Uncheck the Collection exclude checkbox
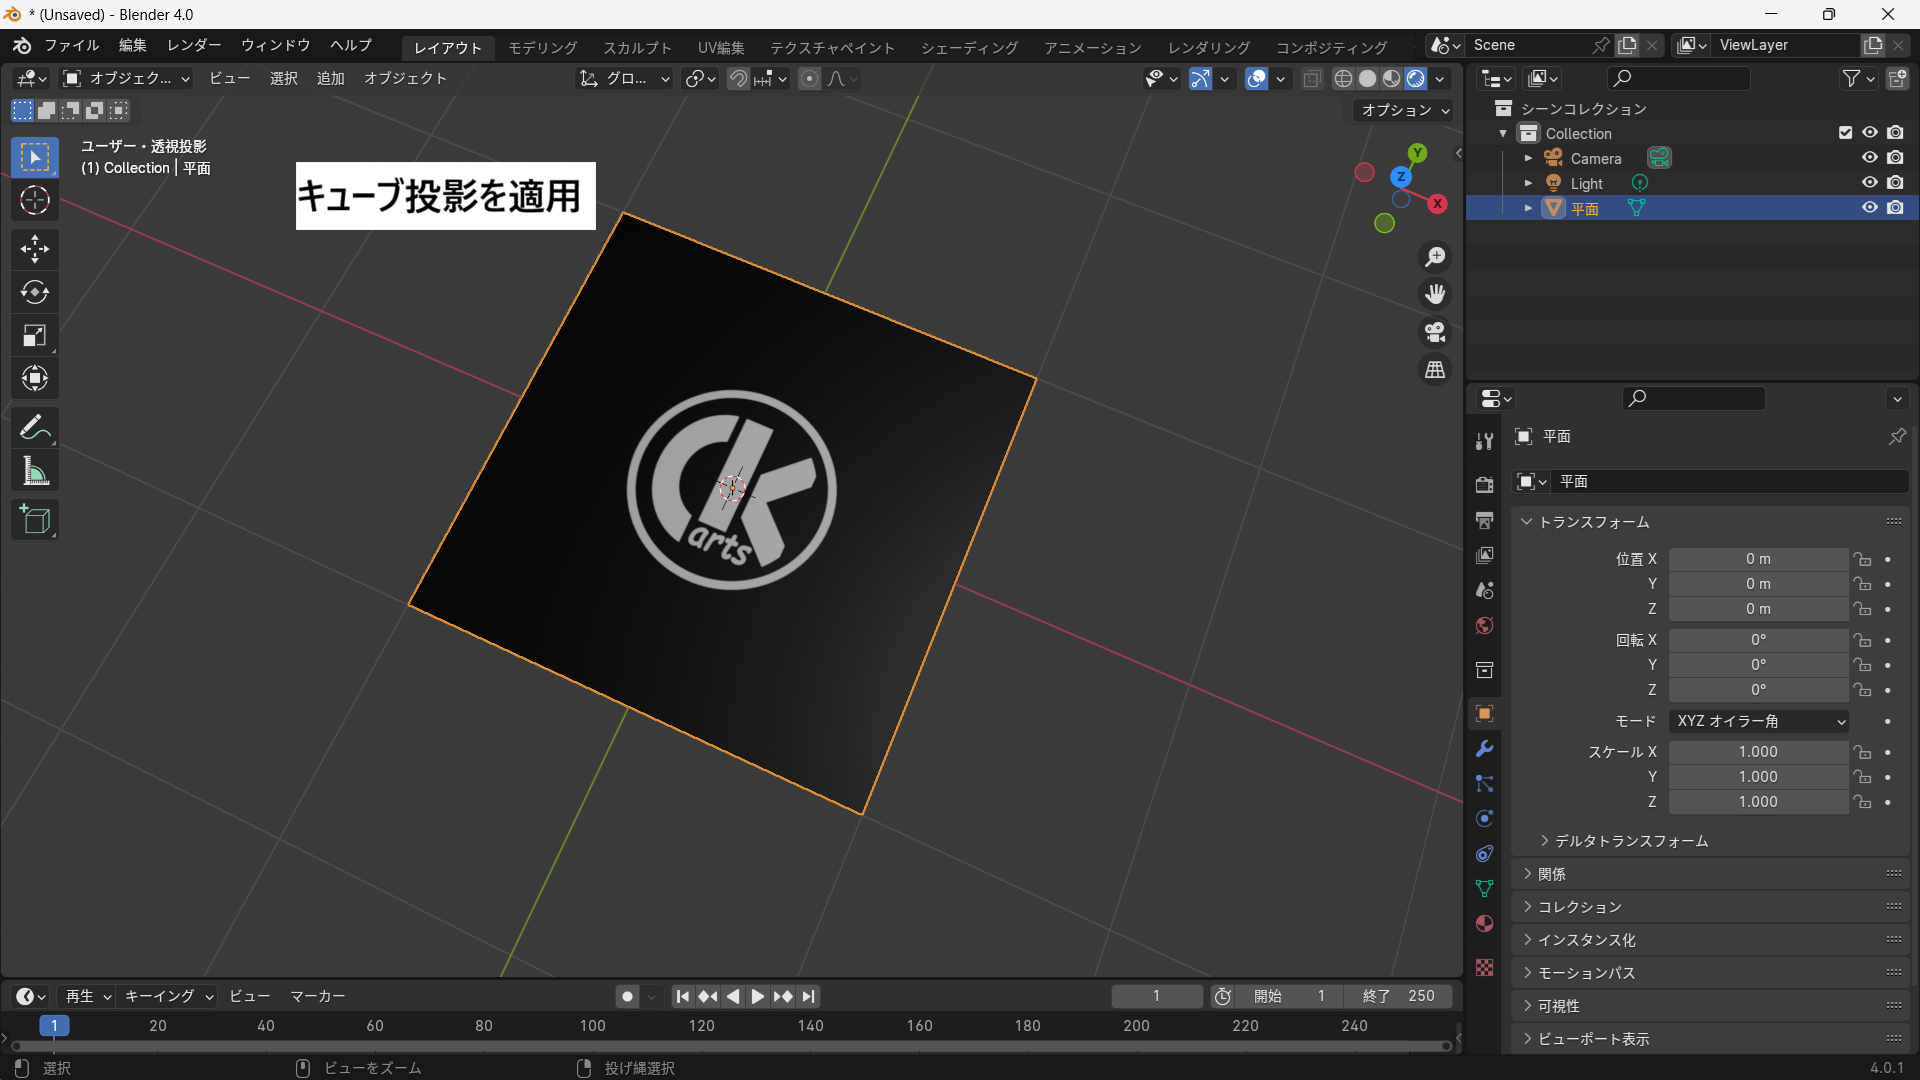 point(1845,133)
